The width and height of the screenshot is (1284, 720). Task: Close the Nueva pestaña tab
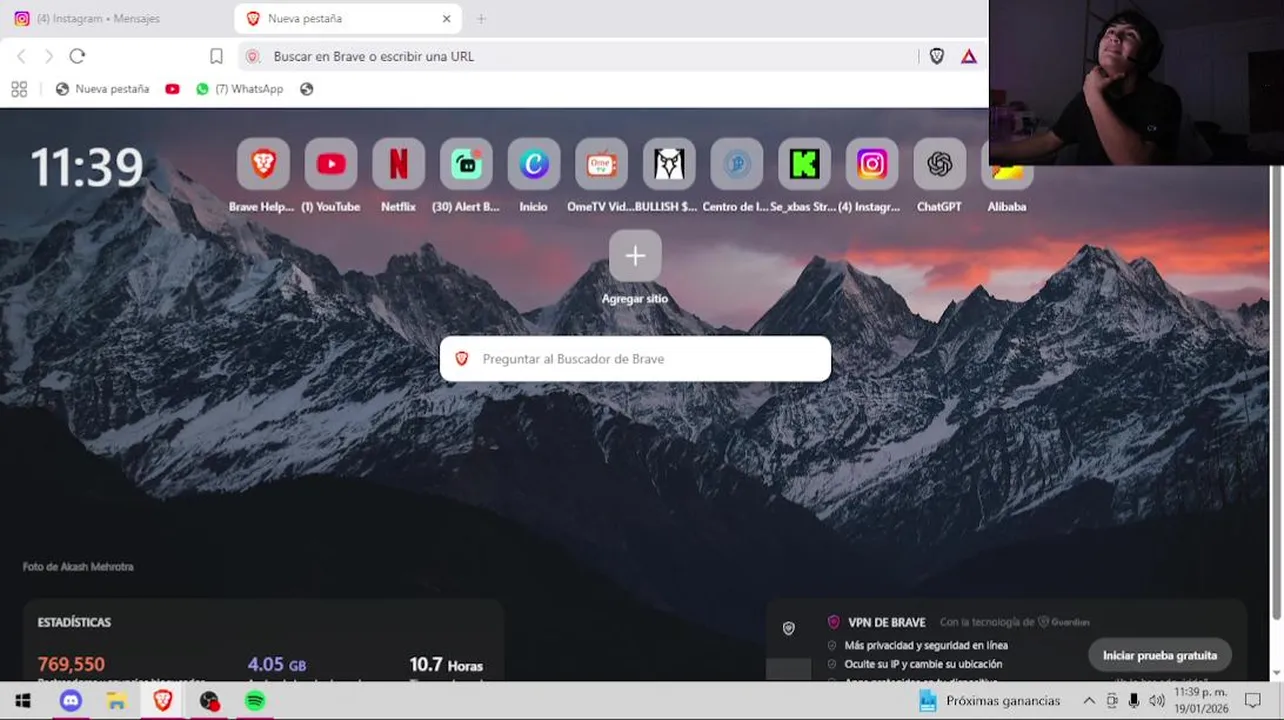pyautogui.click(x=447, y=19)
